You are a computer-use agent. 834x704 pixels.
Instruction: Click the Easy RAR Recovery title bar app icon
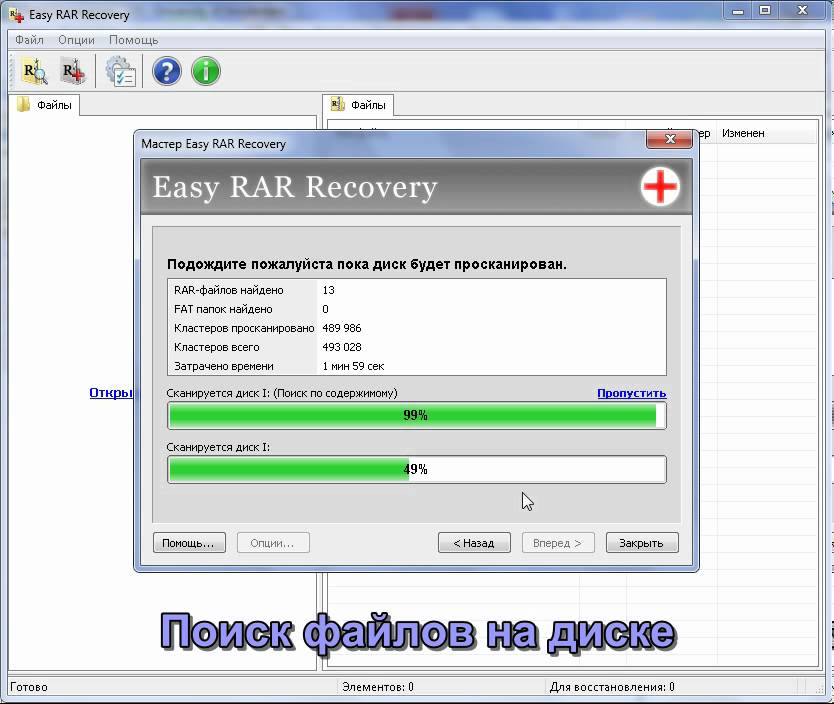click(16, 15)
